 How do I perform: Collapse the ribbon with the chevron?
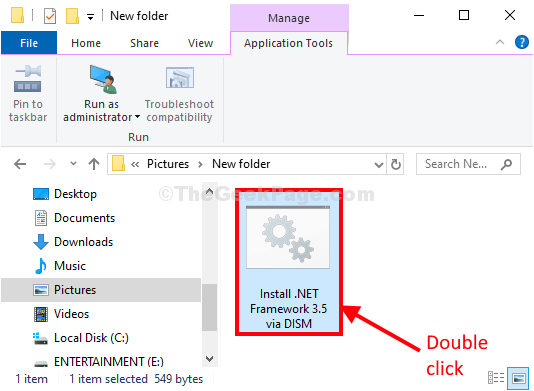point(500,42)
